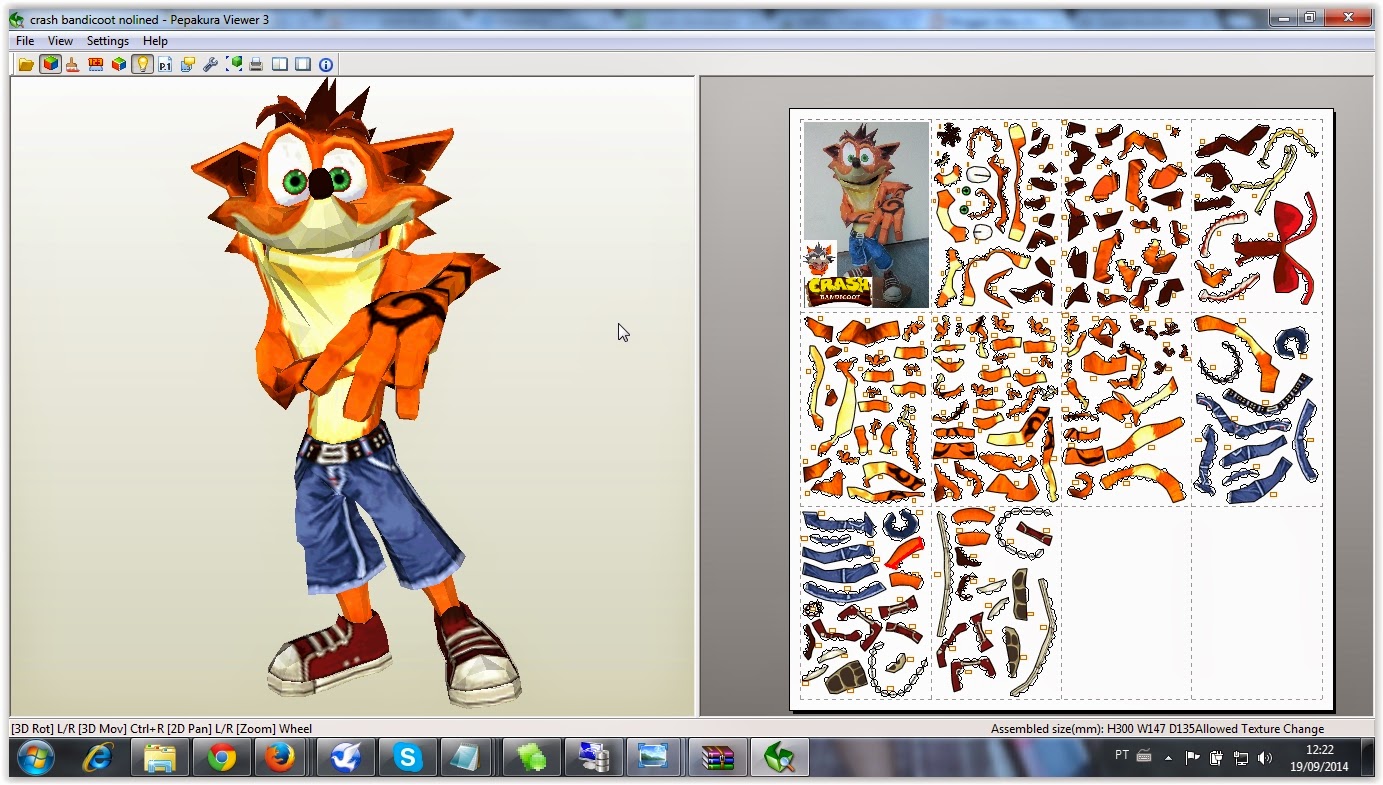Open the Help menu
The width and height of the screenshot is (1383, 785).
pos(155,41)
